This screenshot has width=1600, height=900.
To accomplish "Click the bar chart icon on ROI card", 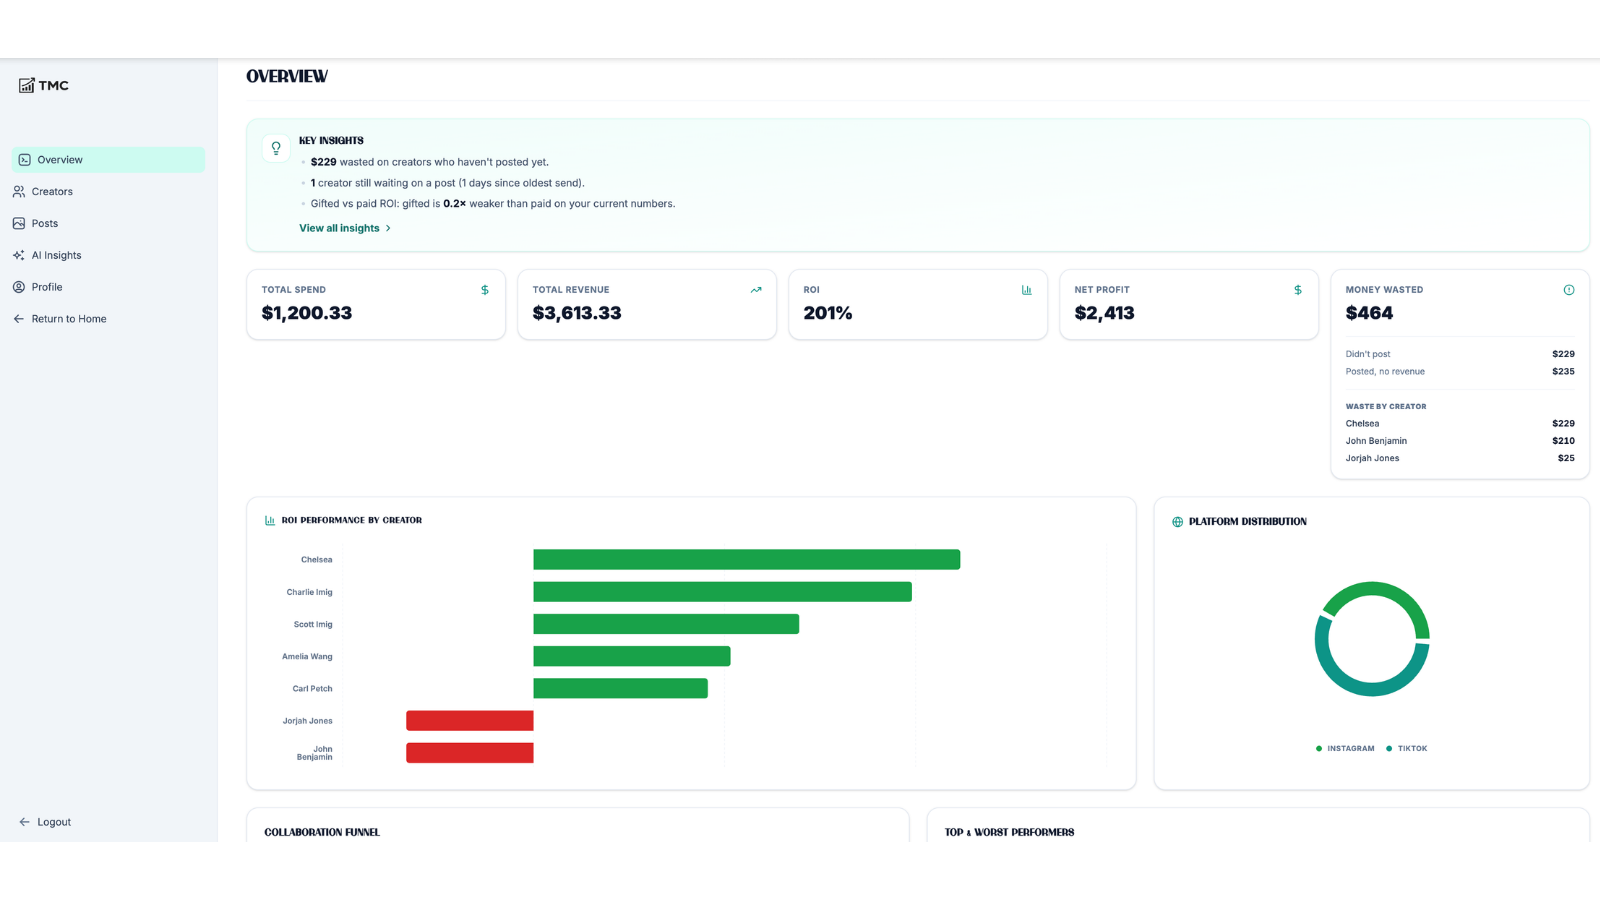I will 1026,290.
